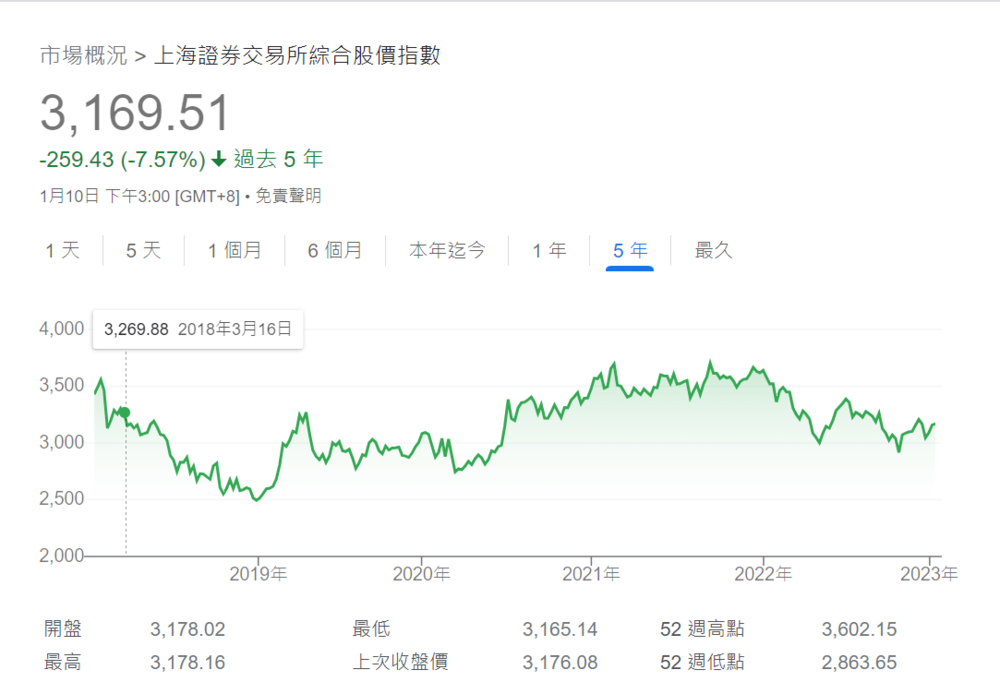The width and height of the screenshot is (1000, 682).
Task: Click the 52 週高點 label
Action: coord(702,629)
